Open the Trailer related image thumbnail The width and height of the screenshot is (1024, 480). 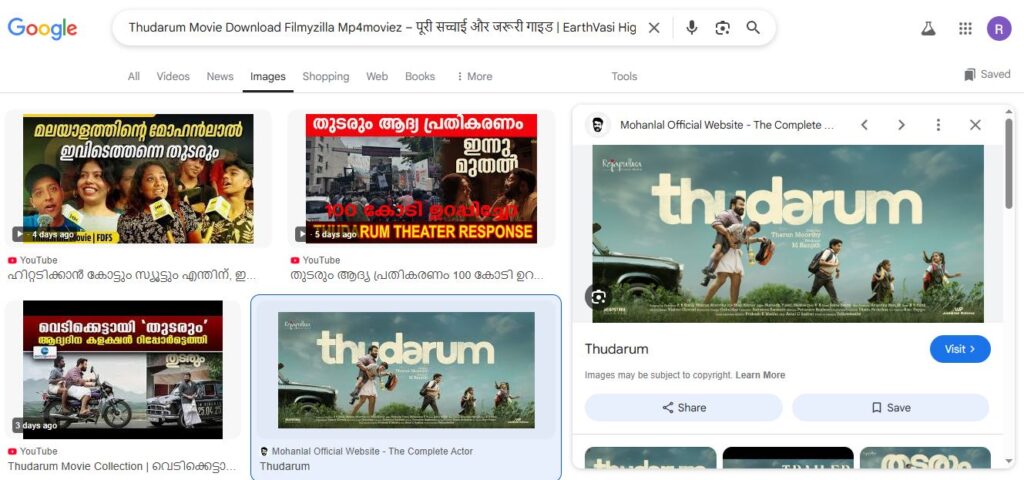[x=788, y=458]
